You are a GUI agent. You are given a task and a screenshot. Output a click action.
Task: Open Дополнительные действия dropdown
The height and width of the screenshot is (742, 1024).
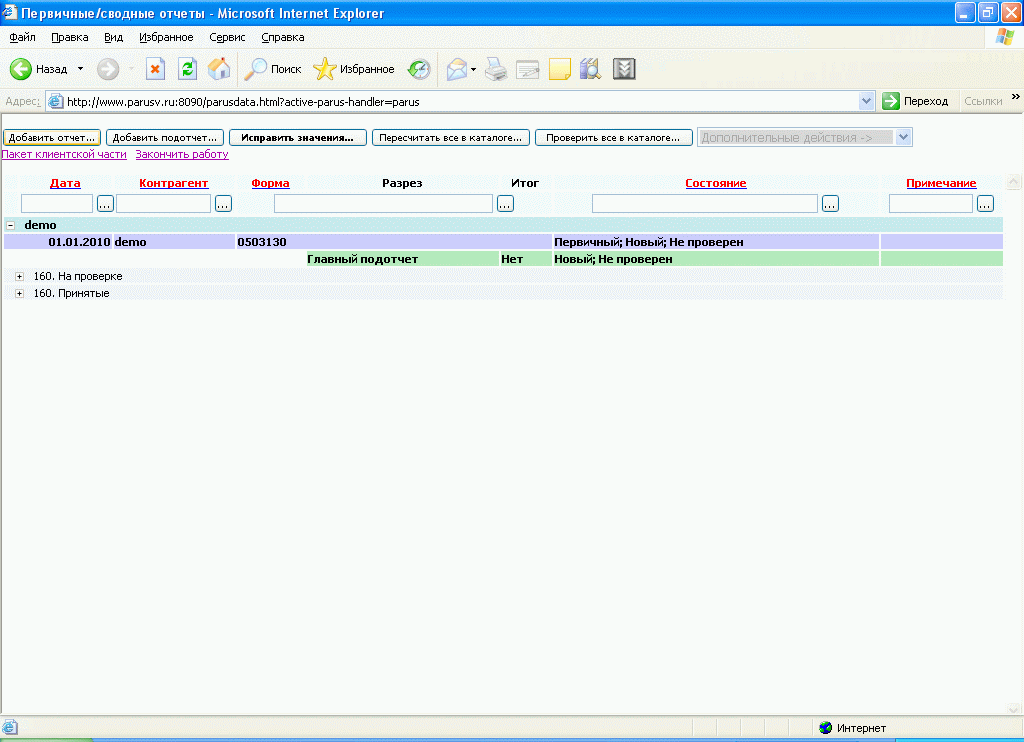805,137
